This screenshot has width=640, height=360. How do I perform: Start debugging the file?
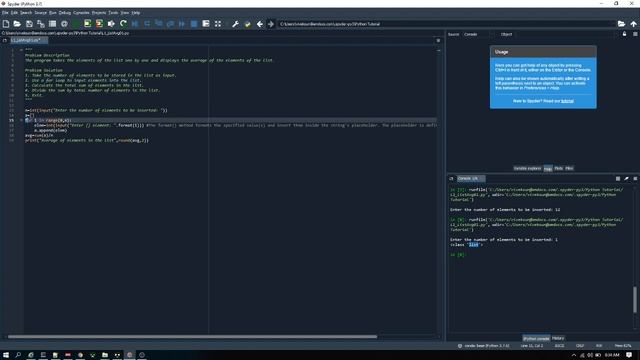(135, 24)
